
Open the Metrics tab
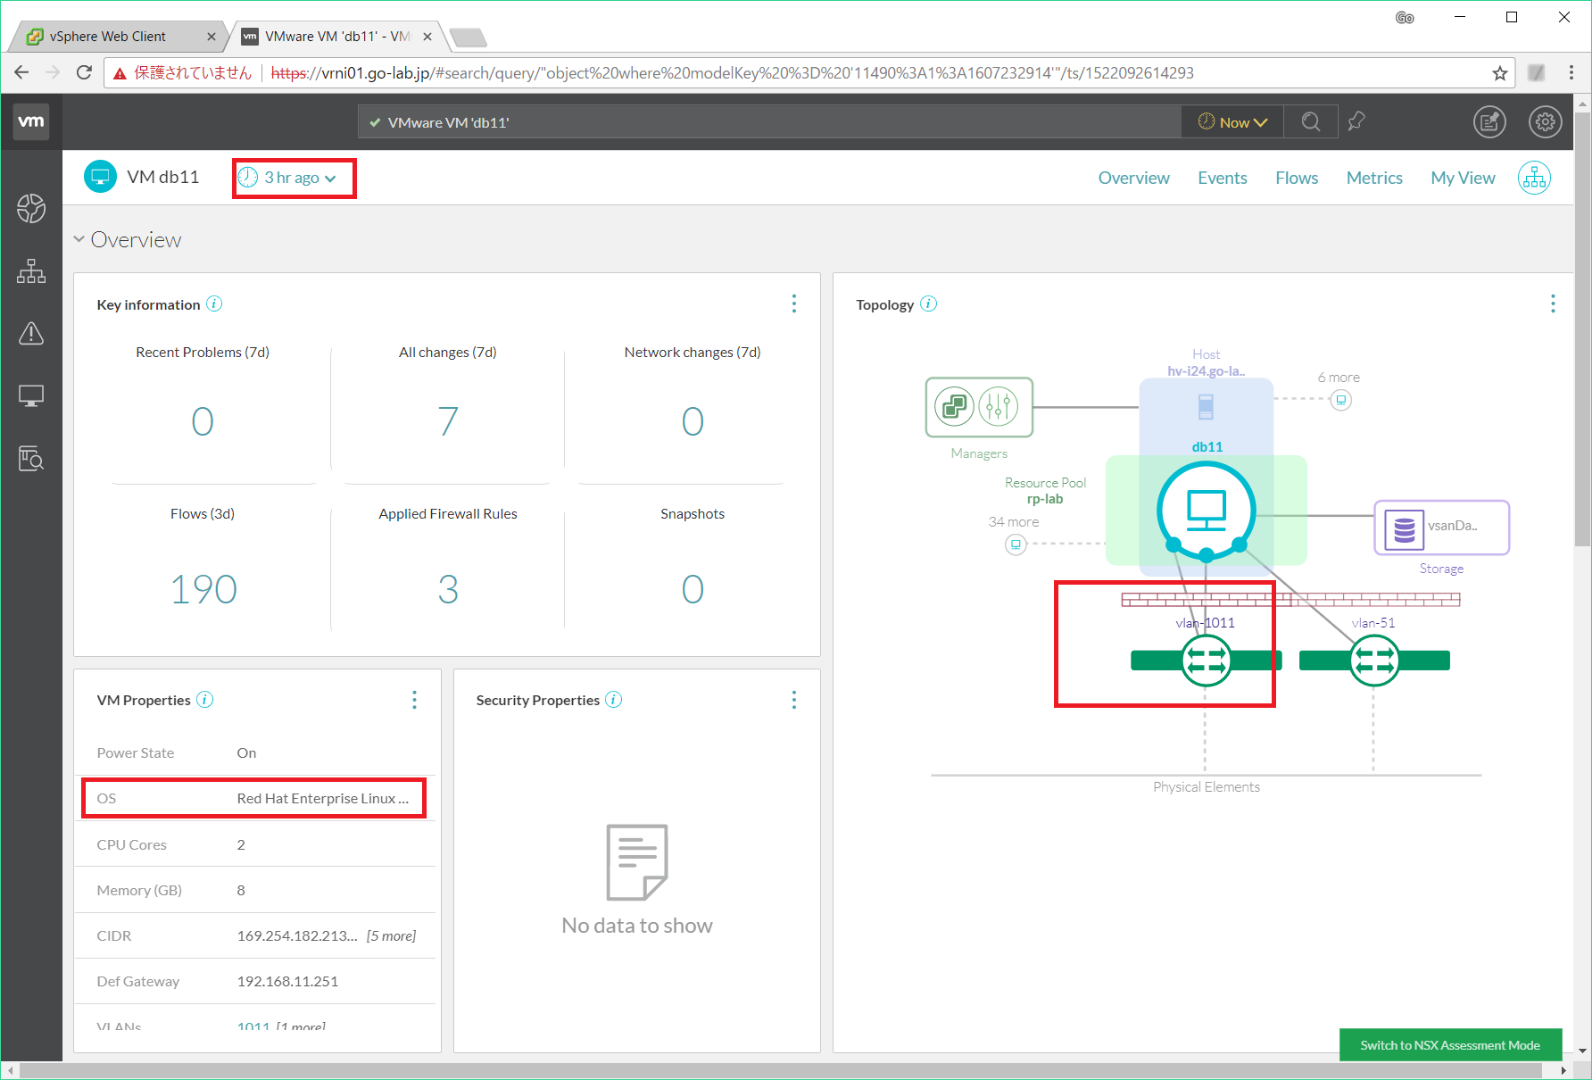1374,178
